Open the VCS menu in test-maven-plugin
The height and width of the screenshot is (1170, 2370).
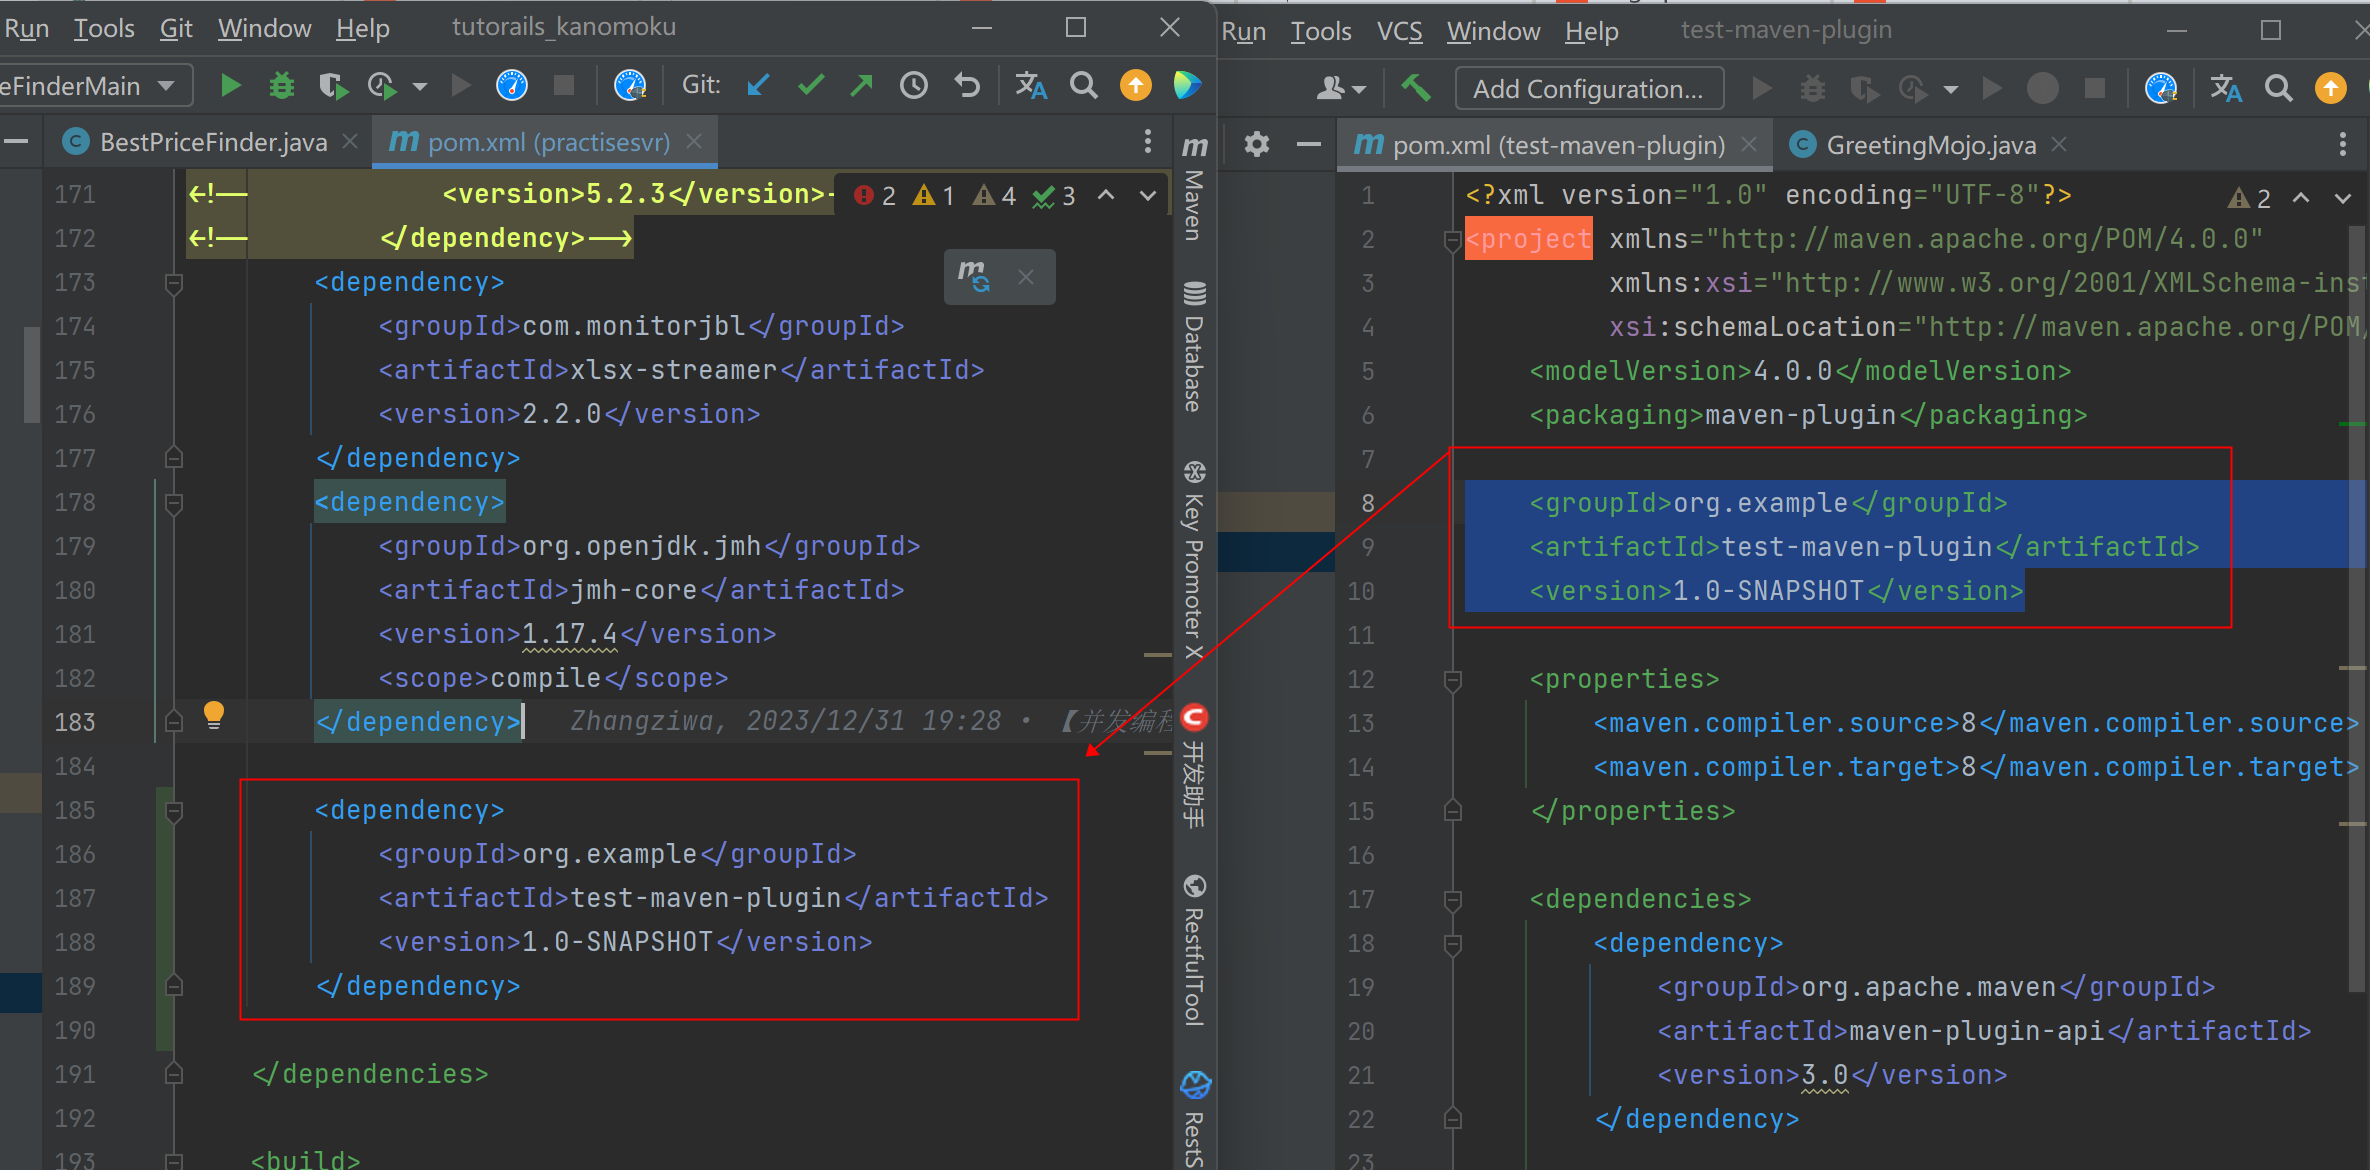tap(1399, 31)
